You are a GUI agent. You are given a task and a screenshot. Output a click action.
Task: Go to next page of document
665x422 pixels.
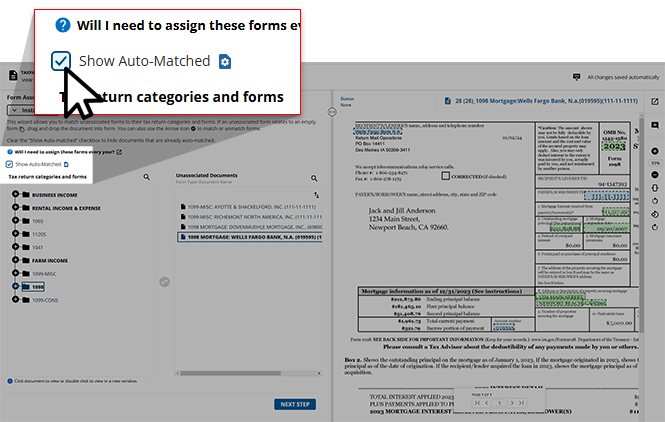tap(512, 403)
